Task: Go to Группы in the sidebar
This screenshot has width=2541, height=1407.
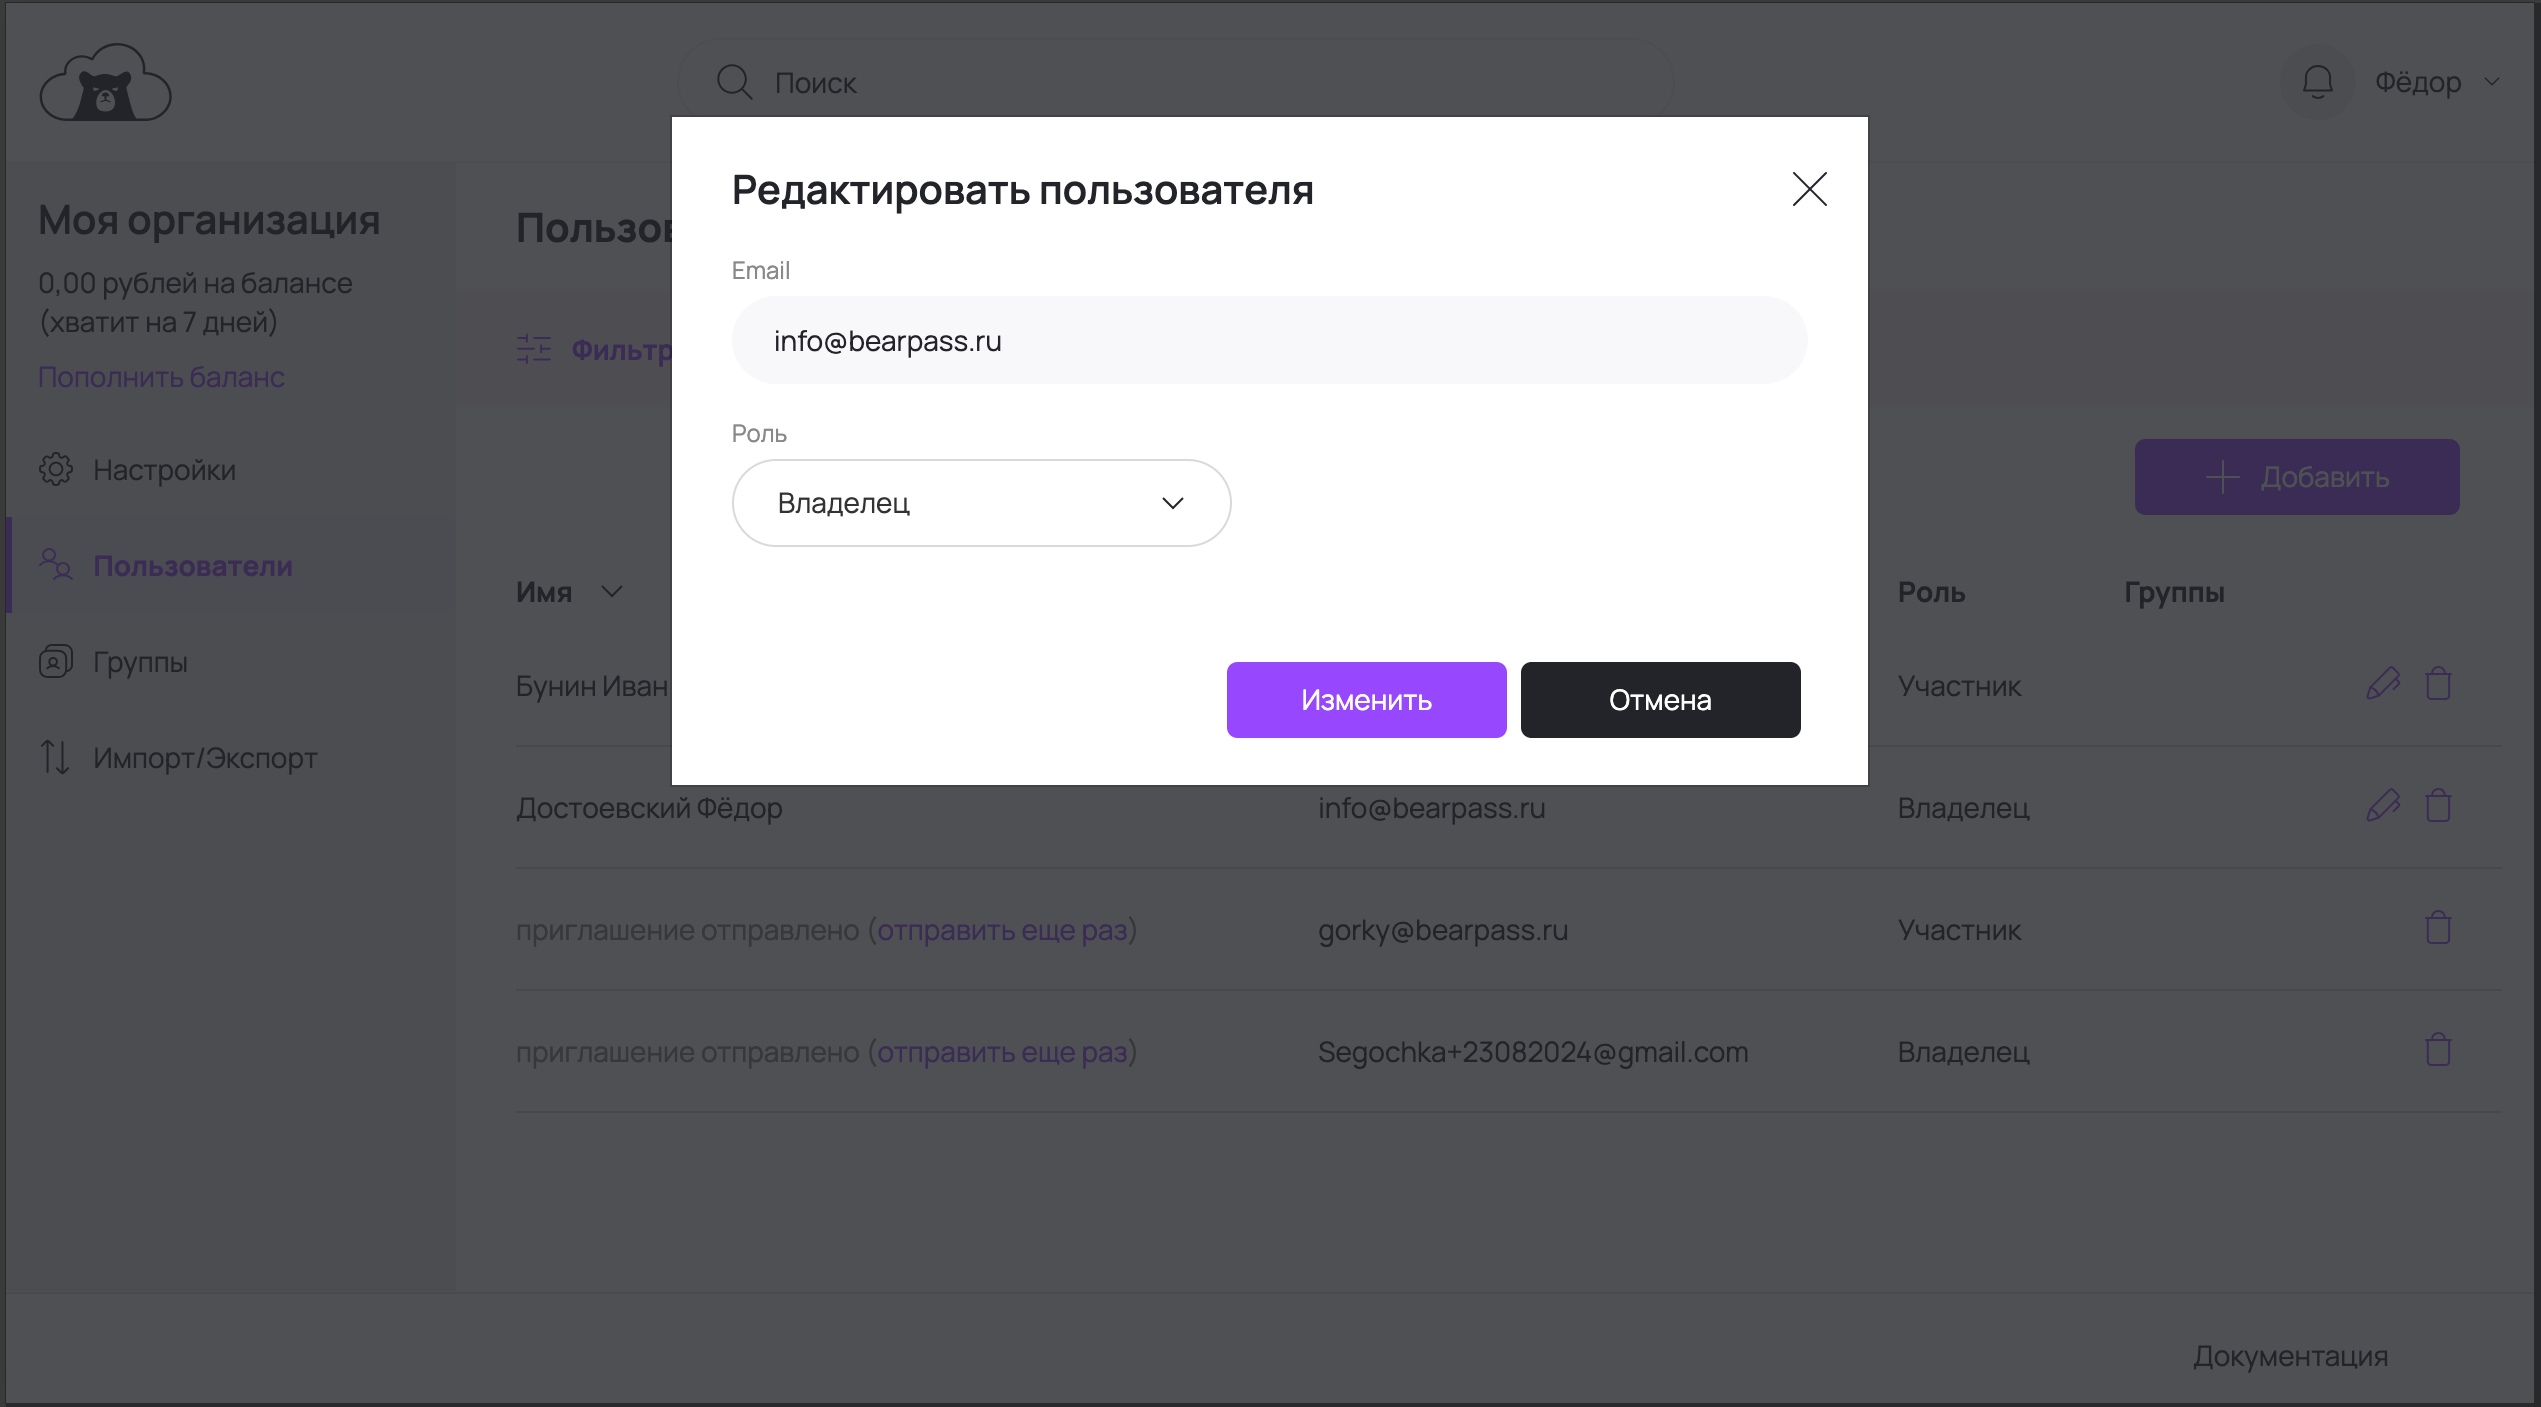Action: pos(140,662)
